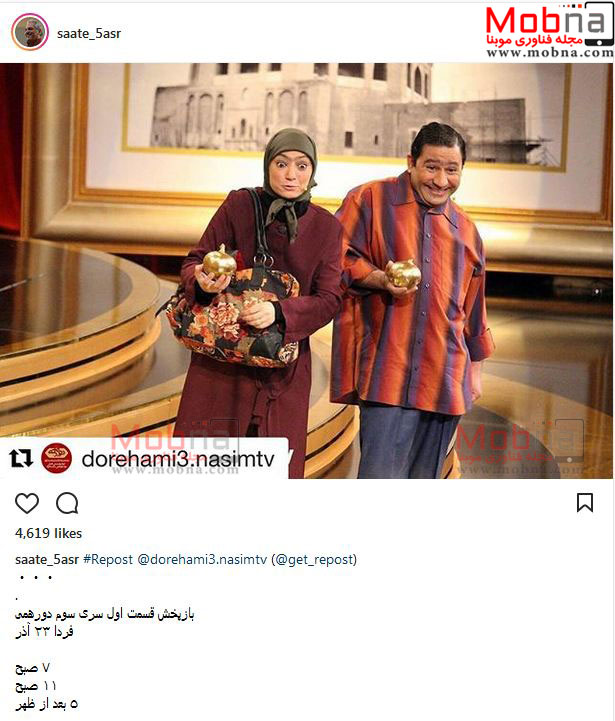
Task: Open the @get_repost mention
Action: (x=314, y=560)
